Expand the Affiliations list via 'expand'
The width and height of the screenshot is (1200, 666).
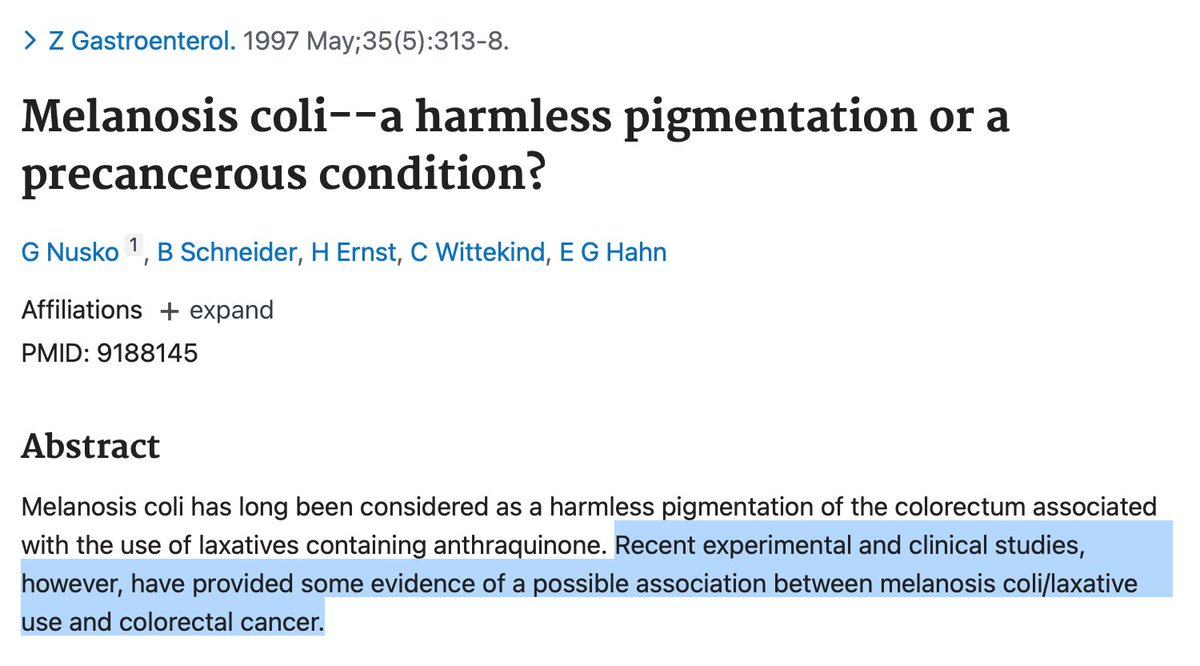(x=231, y=311)
